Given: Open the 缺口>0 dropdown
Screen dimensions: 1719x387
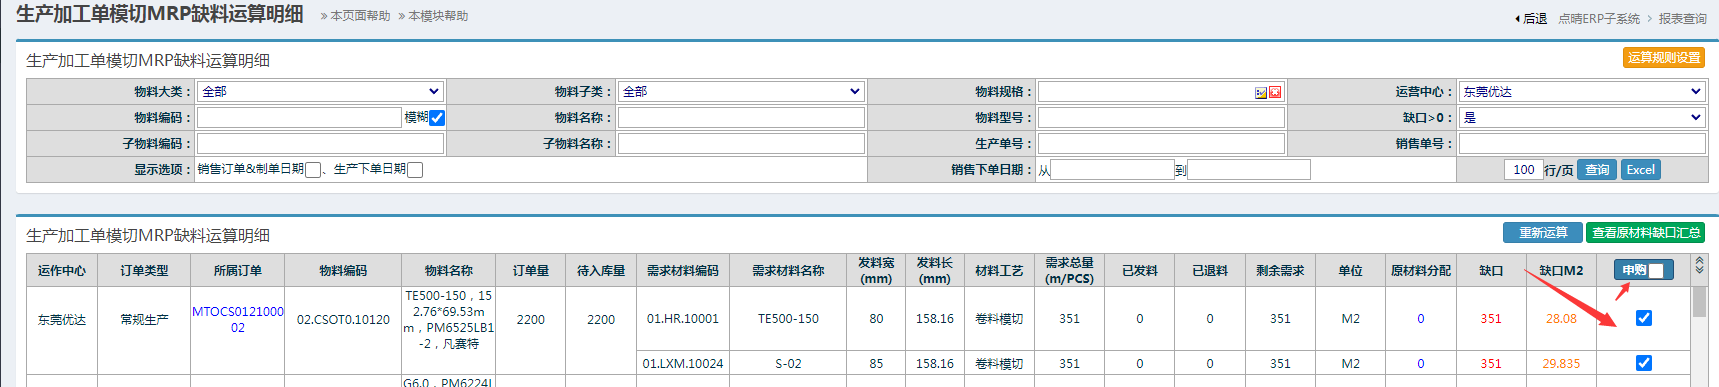Looking at the screenshot, I should click(x=1582, y=117).
